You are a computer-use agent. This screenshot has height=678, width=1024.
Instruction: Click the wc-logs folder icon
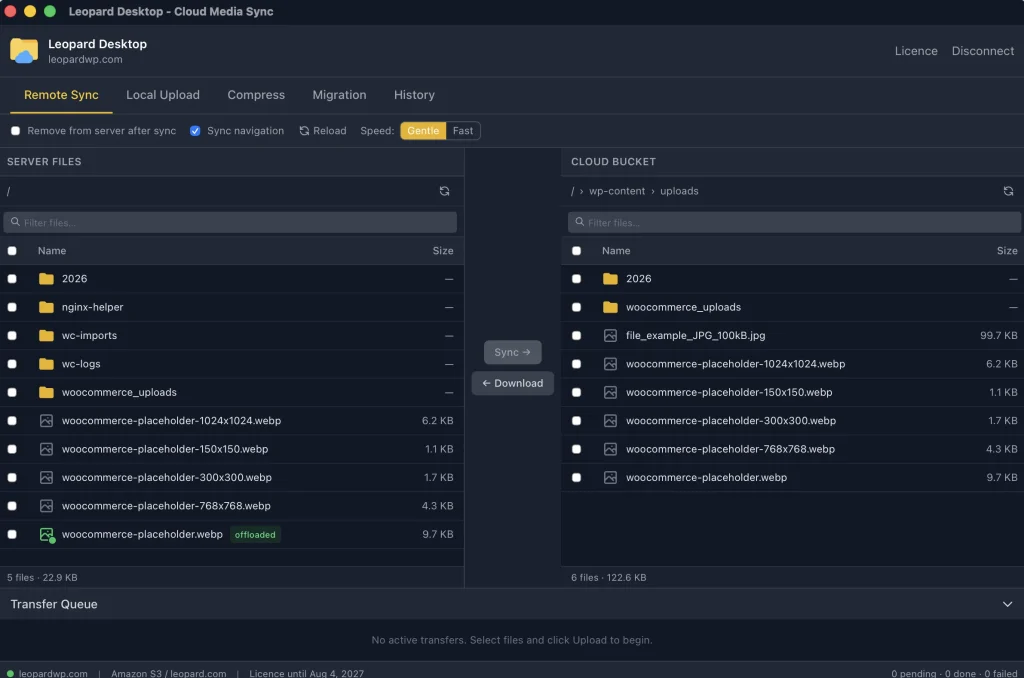point(46,364)
